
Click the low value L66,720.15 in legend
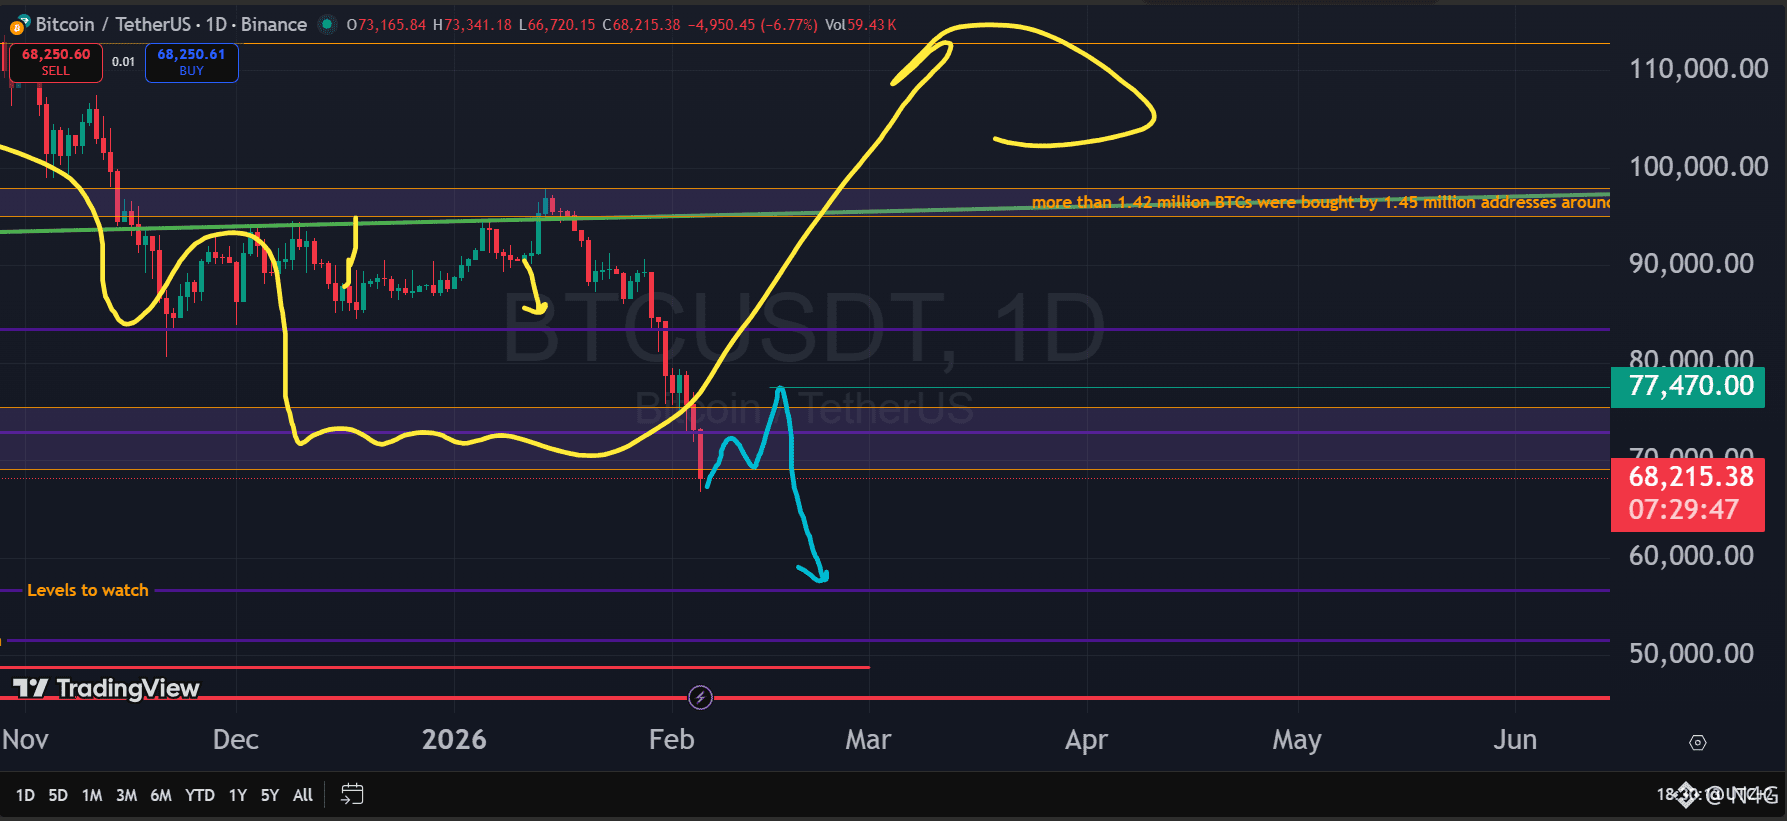(x=557, y=24)
